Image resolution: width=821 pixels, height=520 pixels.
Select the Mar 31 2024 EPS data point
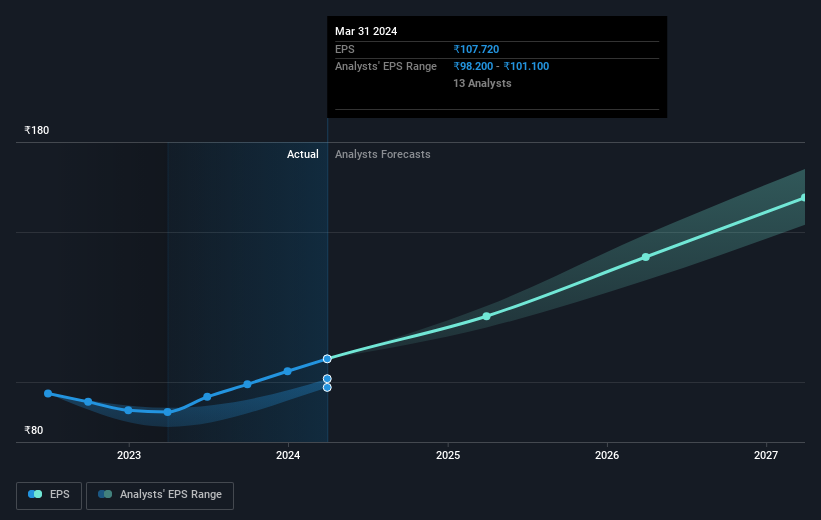327,359
